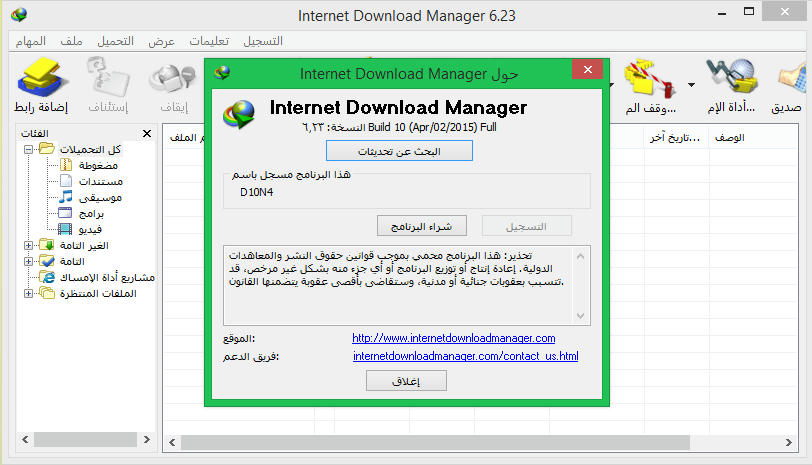
Task: Click scroll down arrow in warning text box
Action: click(581, 315)
